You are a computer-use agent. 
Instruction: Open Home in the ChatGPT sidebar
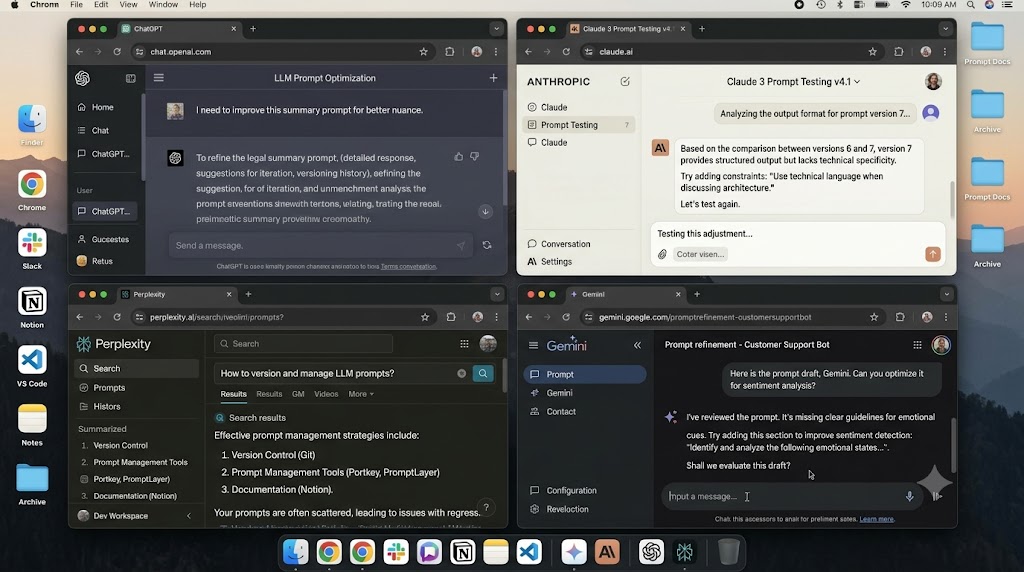(x=103, y=107)
